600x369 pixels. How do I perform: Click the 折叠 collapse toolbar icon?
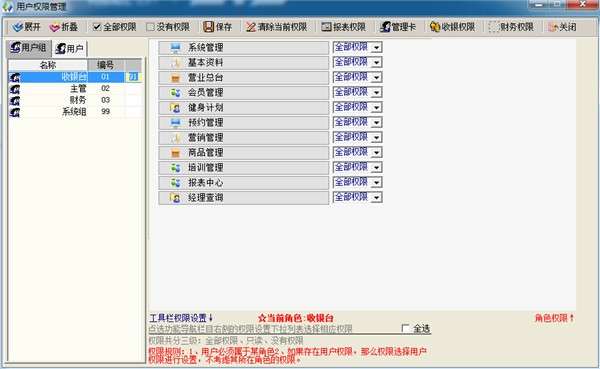pos(55,27)
